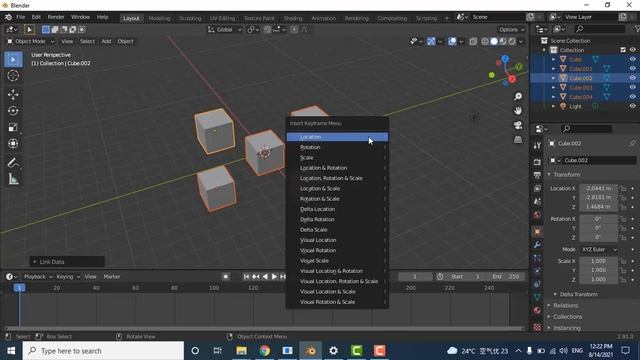Viewport: 640px width, 360px height.
Task: Hide Cube.004 in outliner
Action: [632, 97]
